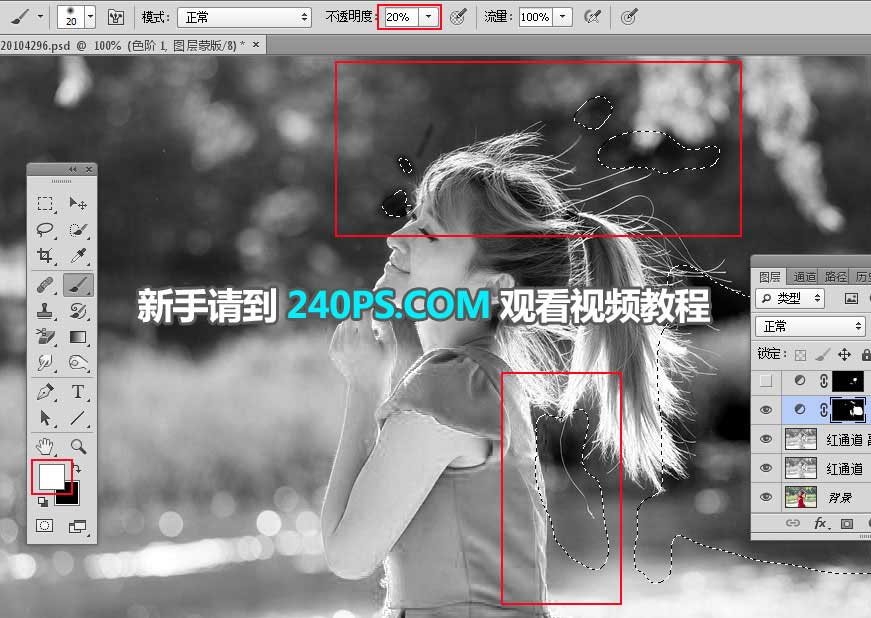Open the brush preset picker dropdown

[x=91, y=17]
